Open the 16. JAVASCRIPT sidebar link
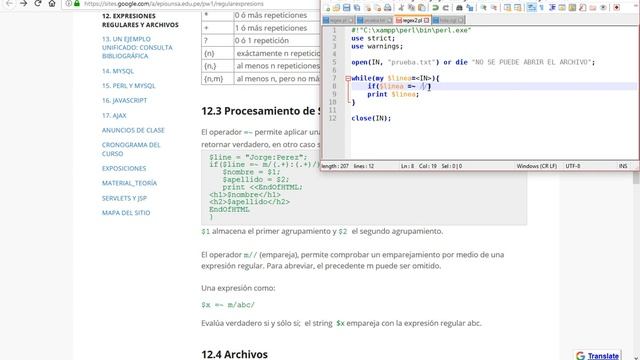 (x=124, y=100)
